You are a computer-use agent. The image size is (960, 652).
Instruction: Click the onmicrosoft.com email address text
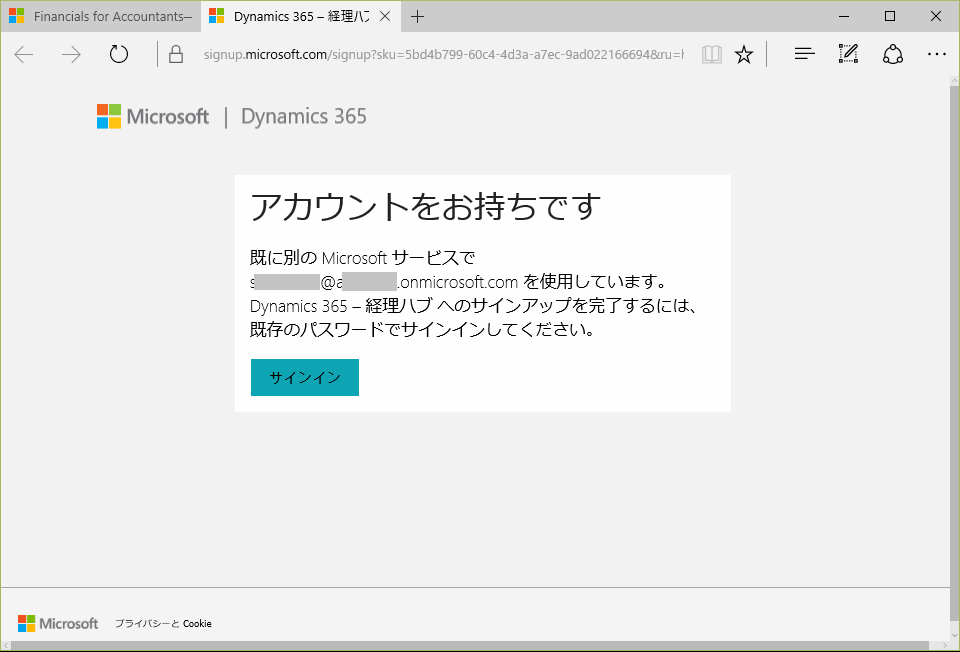click(x=384, y=282)
